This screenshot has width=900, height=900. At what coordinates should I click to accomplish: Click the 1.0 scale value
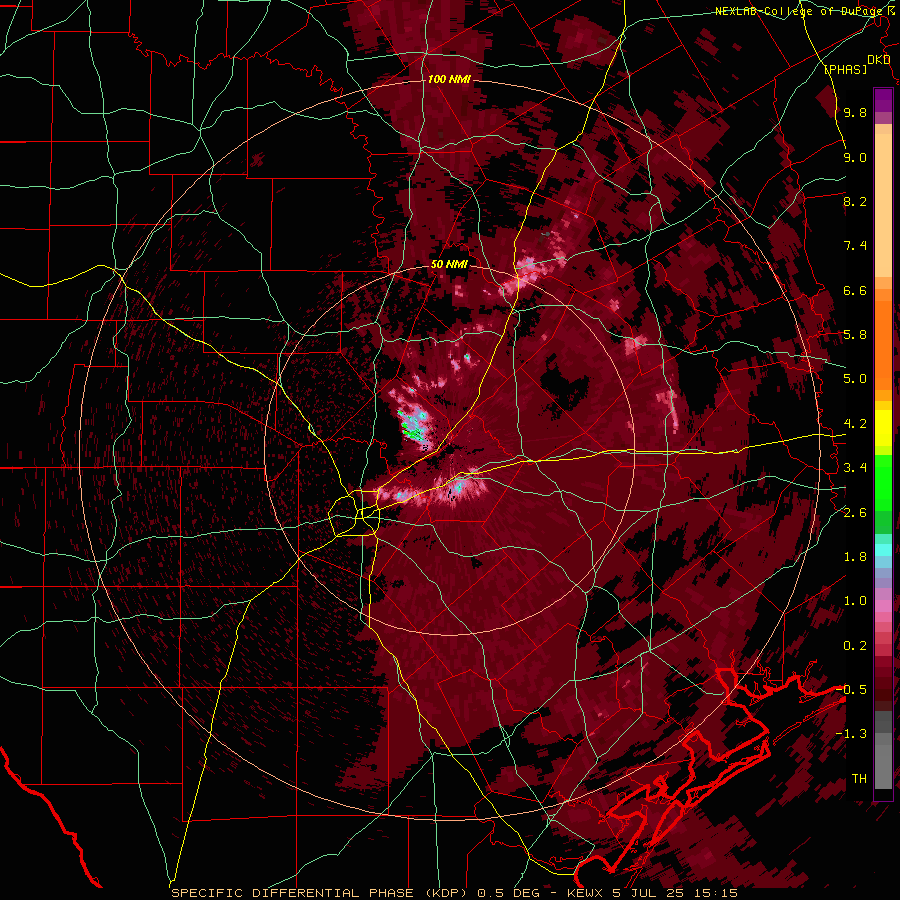(x=855, y=602)
